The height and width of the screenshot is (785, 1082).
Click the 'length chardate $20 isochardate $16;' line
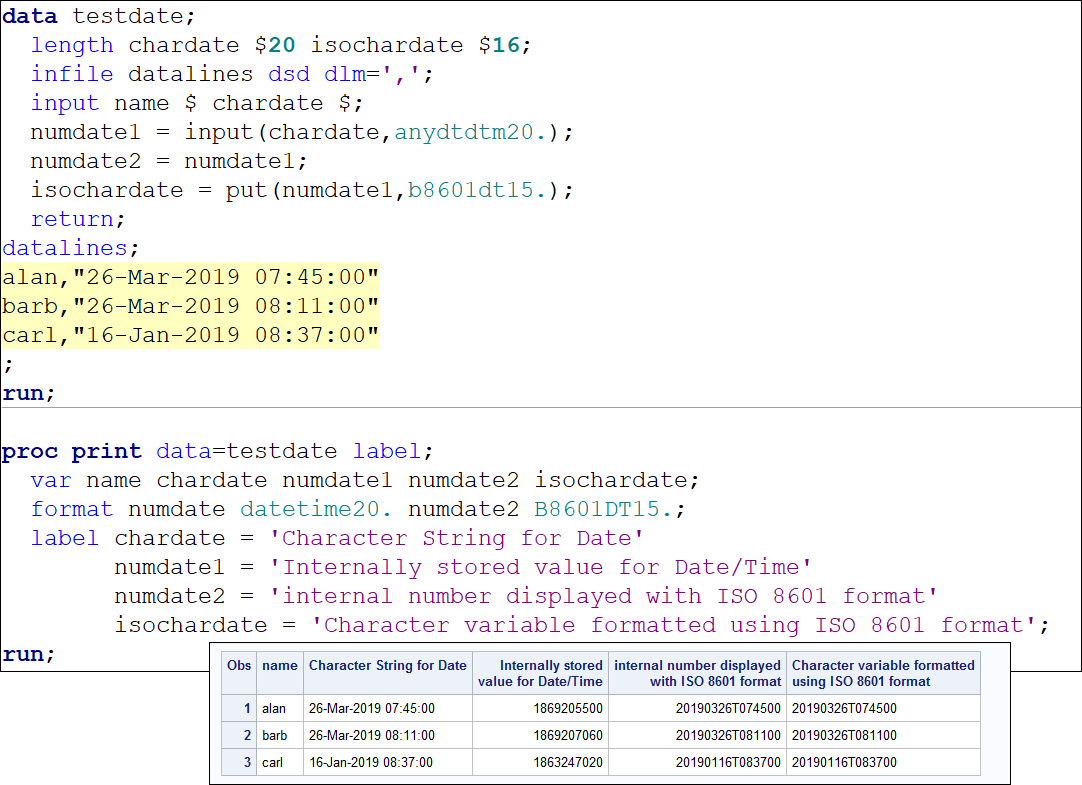[281, 45]
